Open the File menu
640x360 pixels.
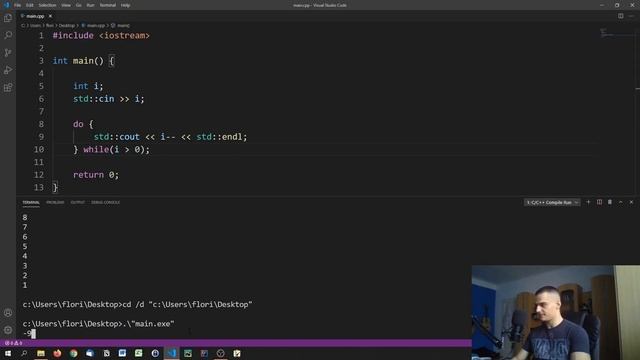pos(18,5)
